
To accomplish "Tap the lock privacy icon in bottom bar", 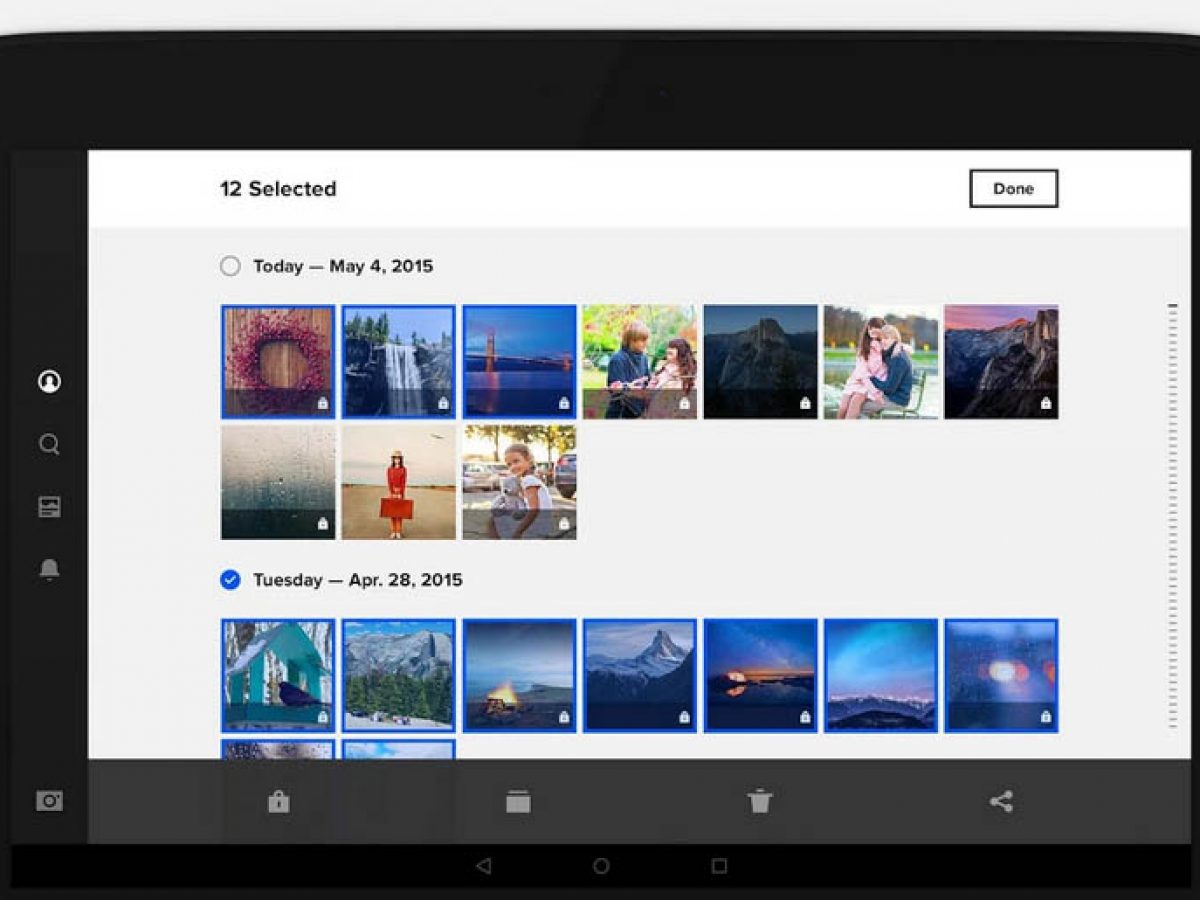I will click(278, 801).
